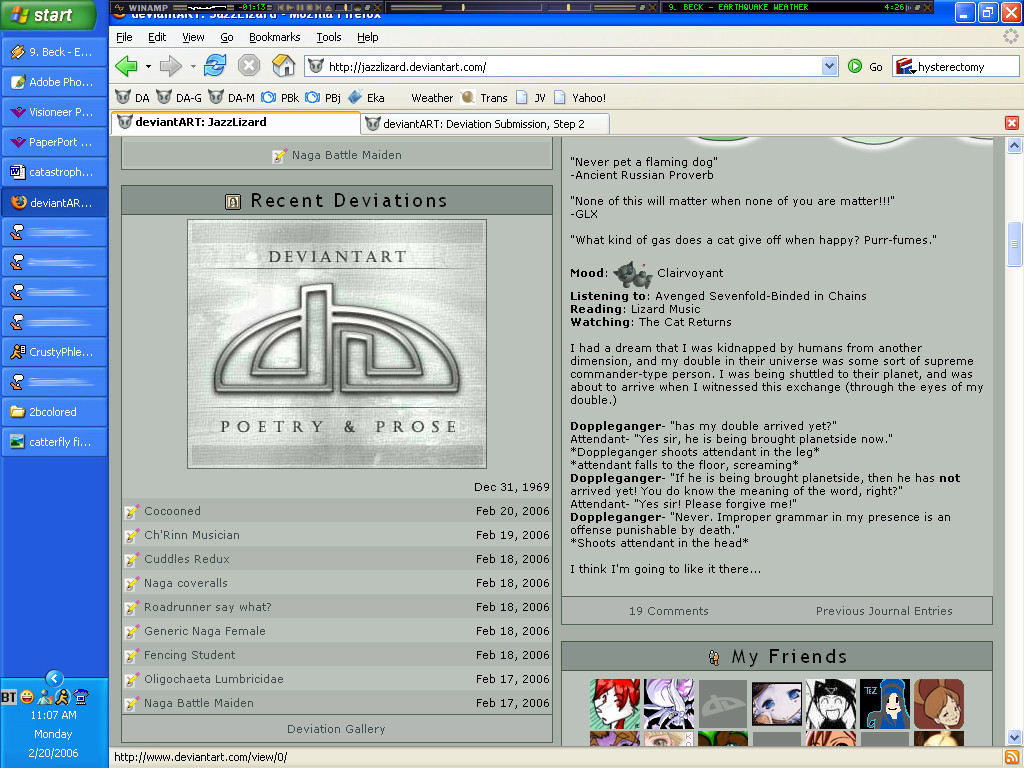Expand the hidden system tray icons arrow
Screen dimensions: 1024x768
[55, 678]
